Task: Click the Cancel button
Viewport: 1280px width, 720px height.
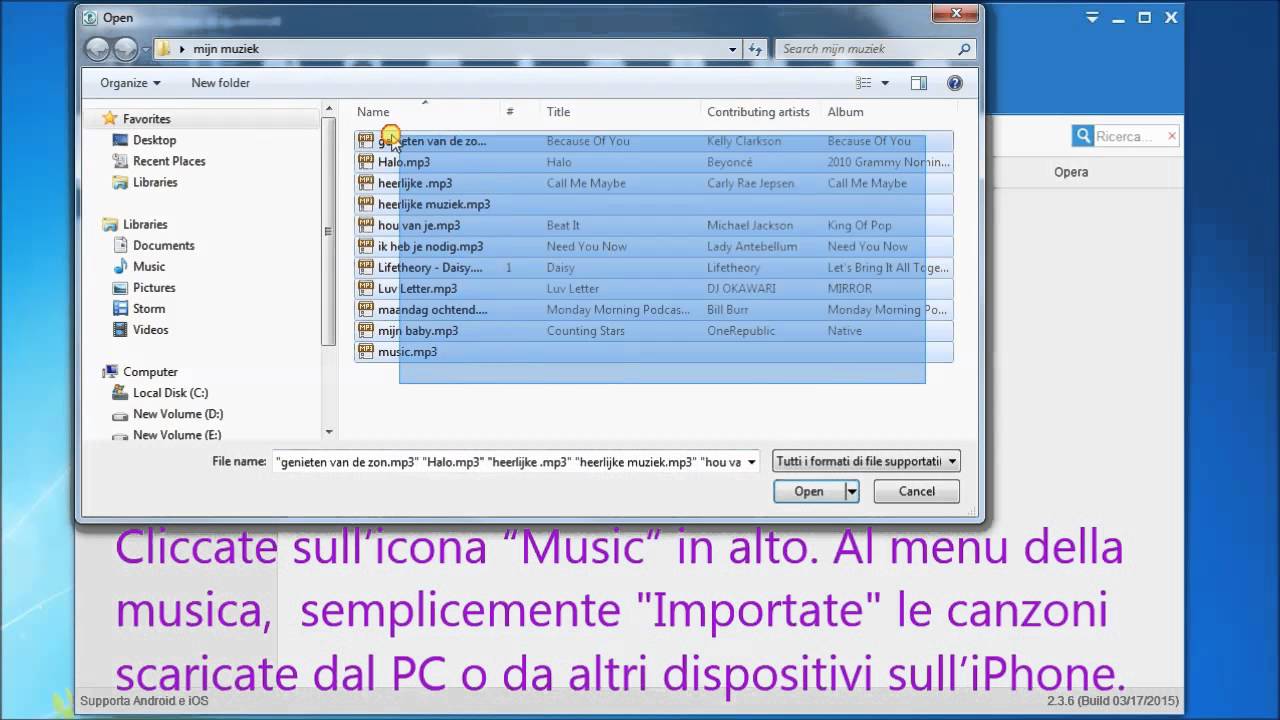Action: click(x=916, y=491)
